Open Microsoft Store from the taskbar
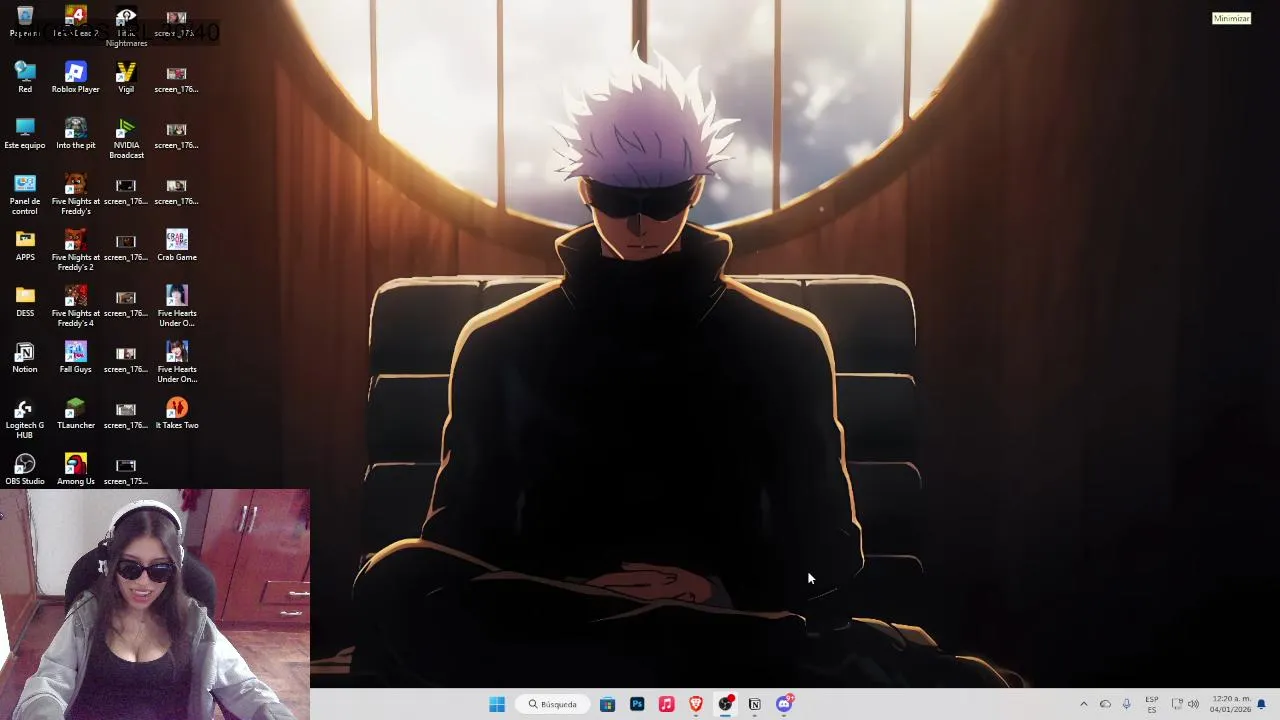1280x720 pixels. [607, 704]
